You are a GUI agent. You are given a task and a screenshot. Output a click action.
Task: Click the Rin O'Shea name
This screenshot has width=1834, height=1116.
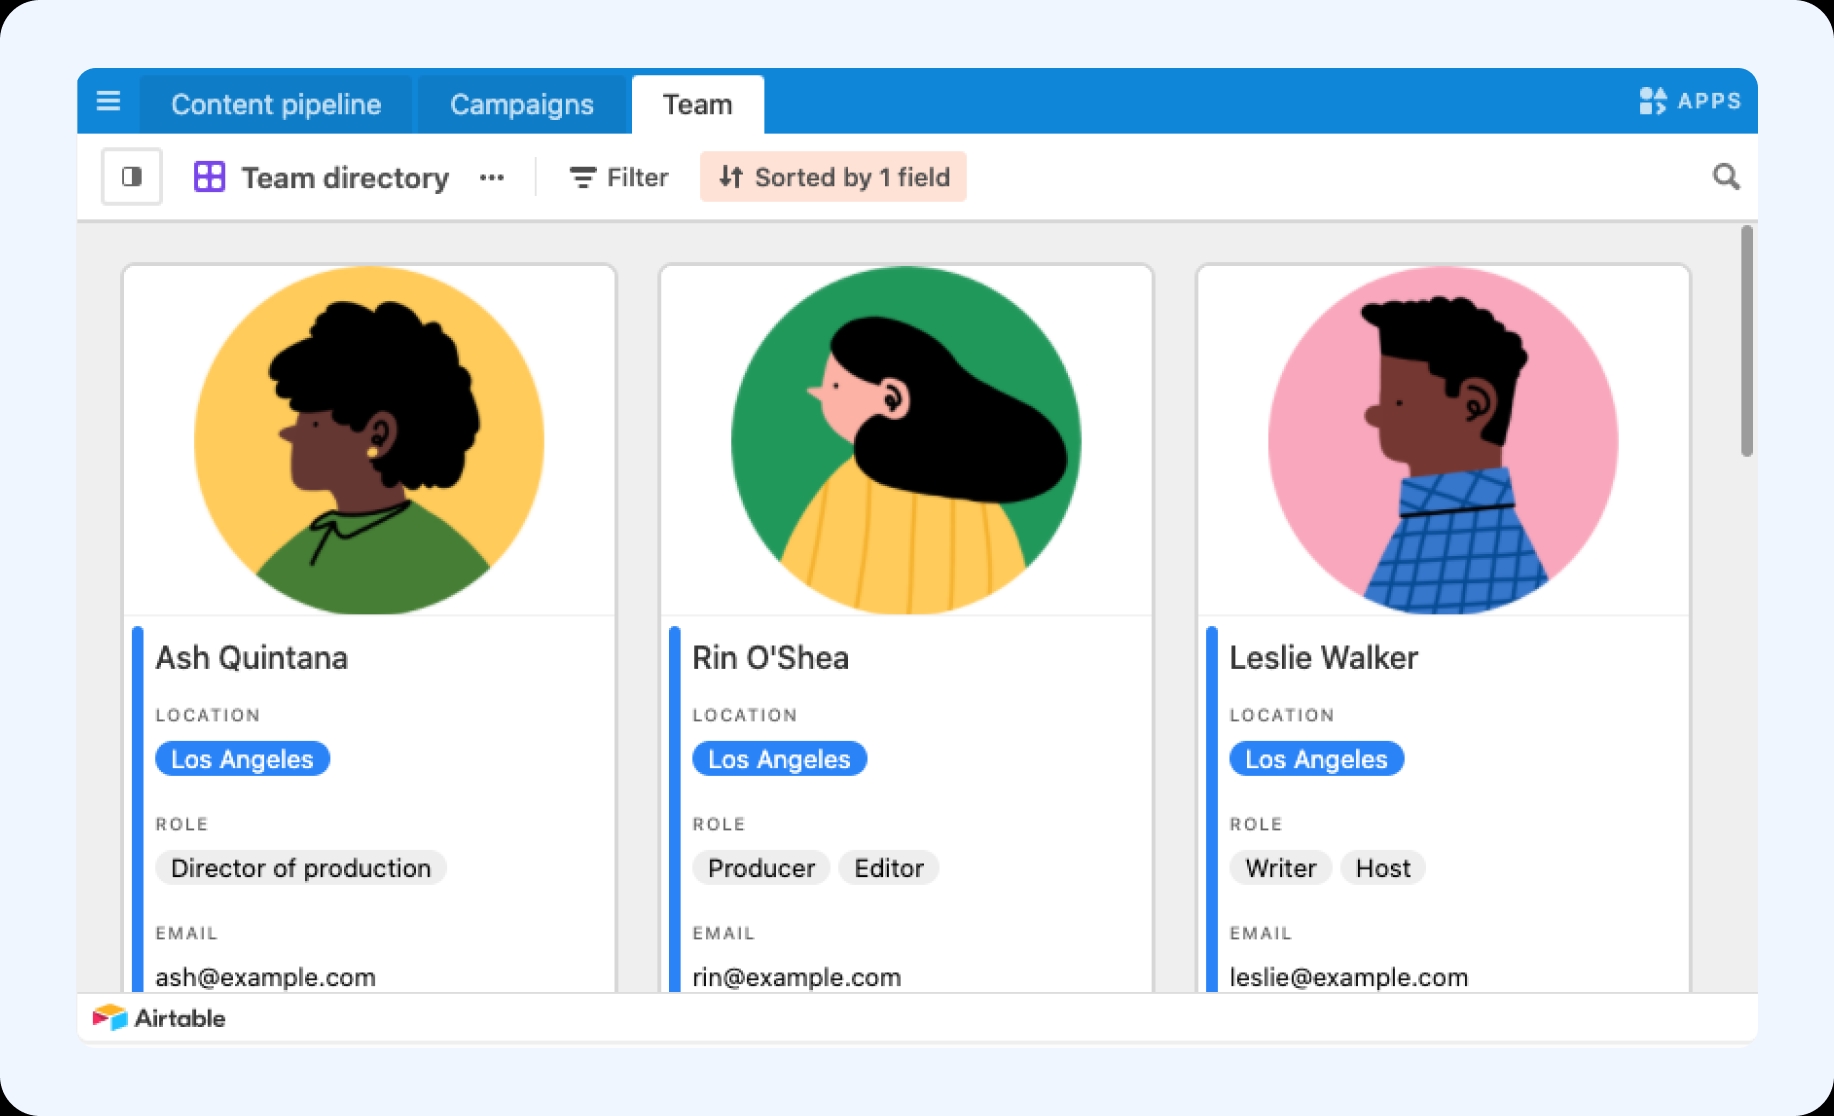[x=771, y=658]
